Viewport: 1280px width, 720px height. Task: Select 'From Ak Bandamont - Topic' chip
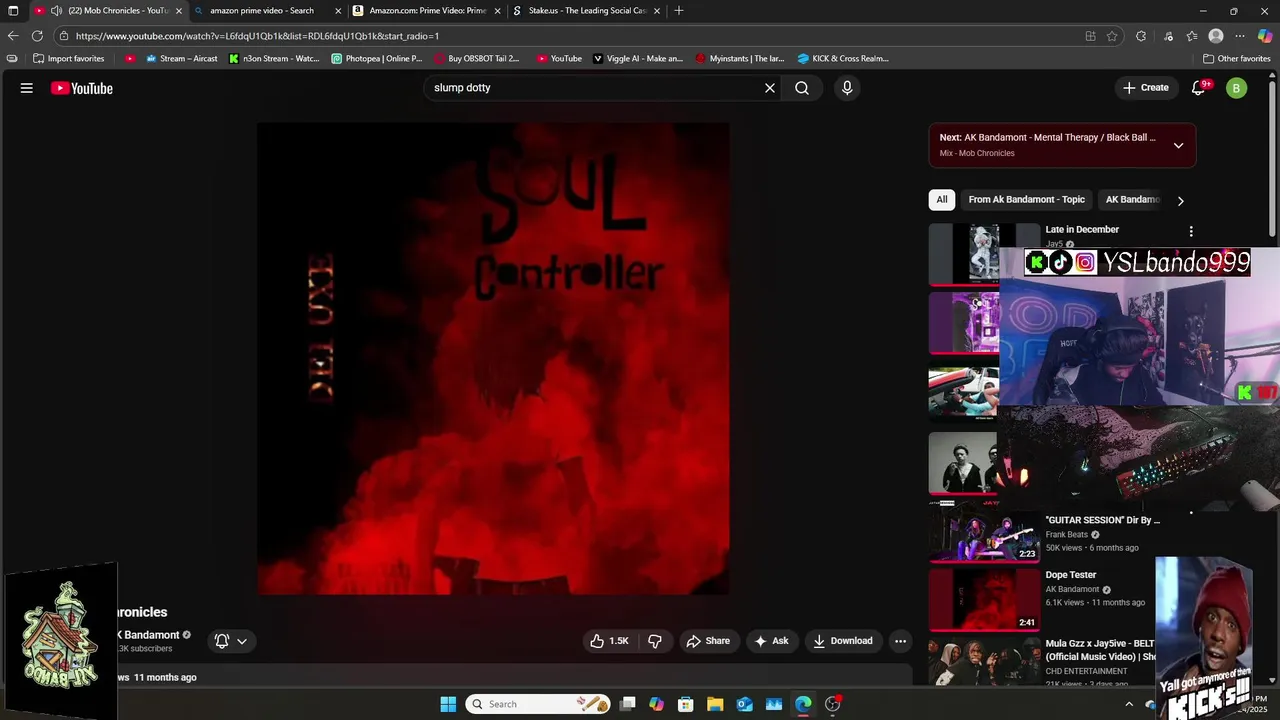coord(1026,199)
